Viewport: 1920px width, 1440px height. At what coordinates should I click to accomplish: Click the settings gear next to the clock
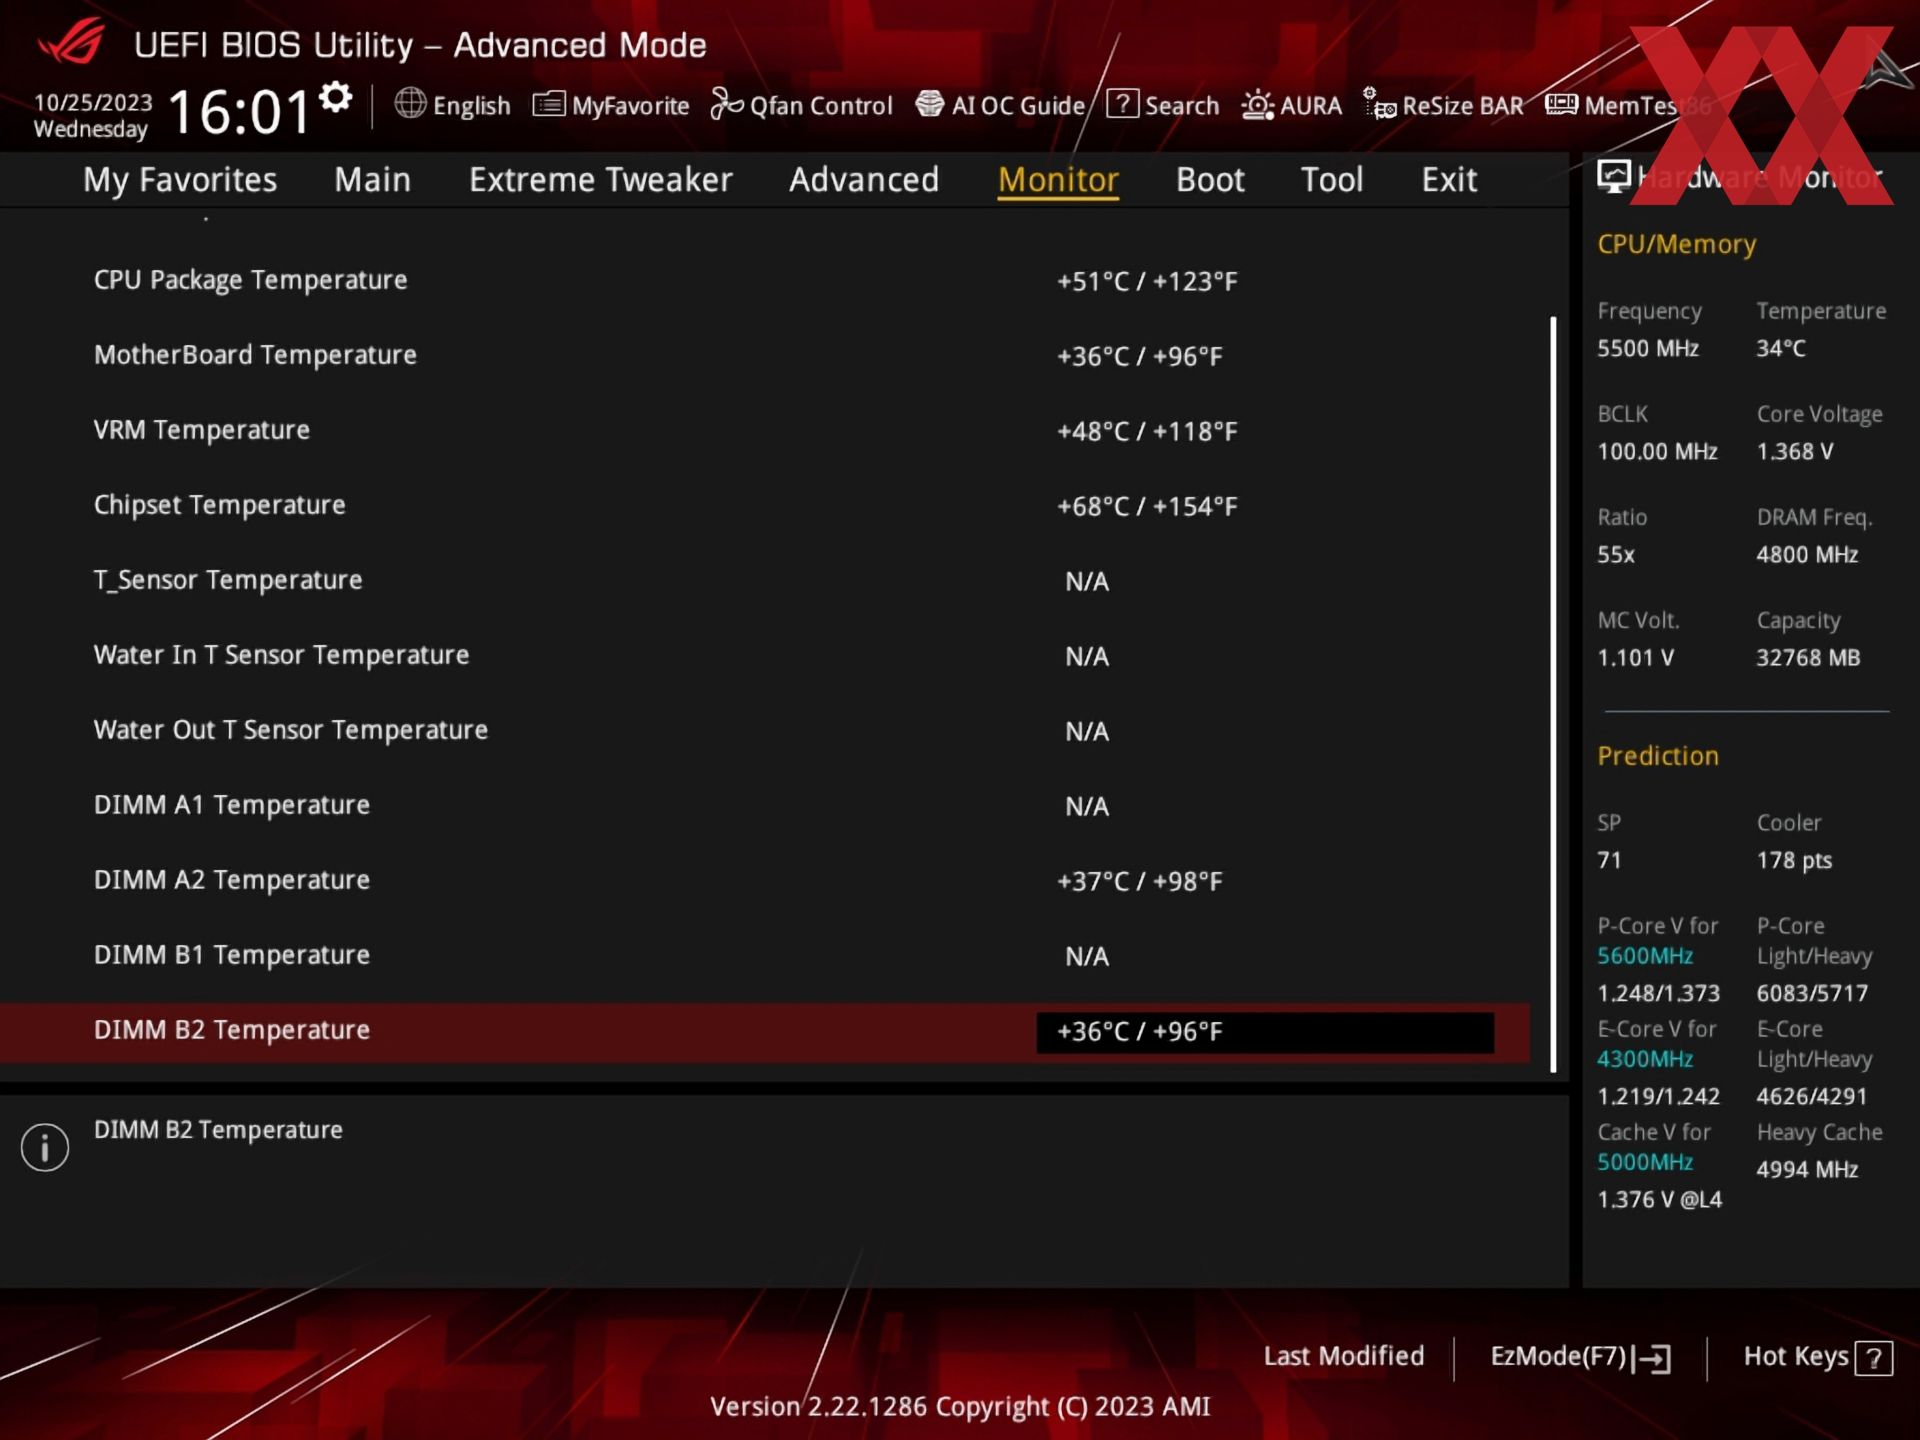(x=336, y=97)
